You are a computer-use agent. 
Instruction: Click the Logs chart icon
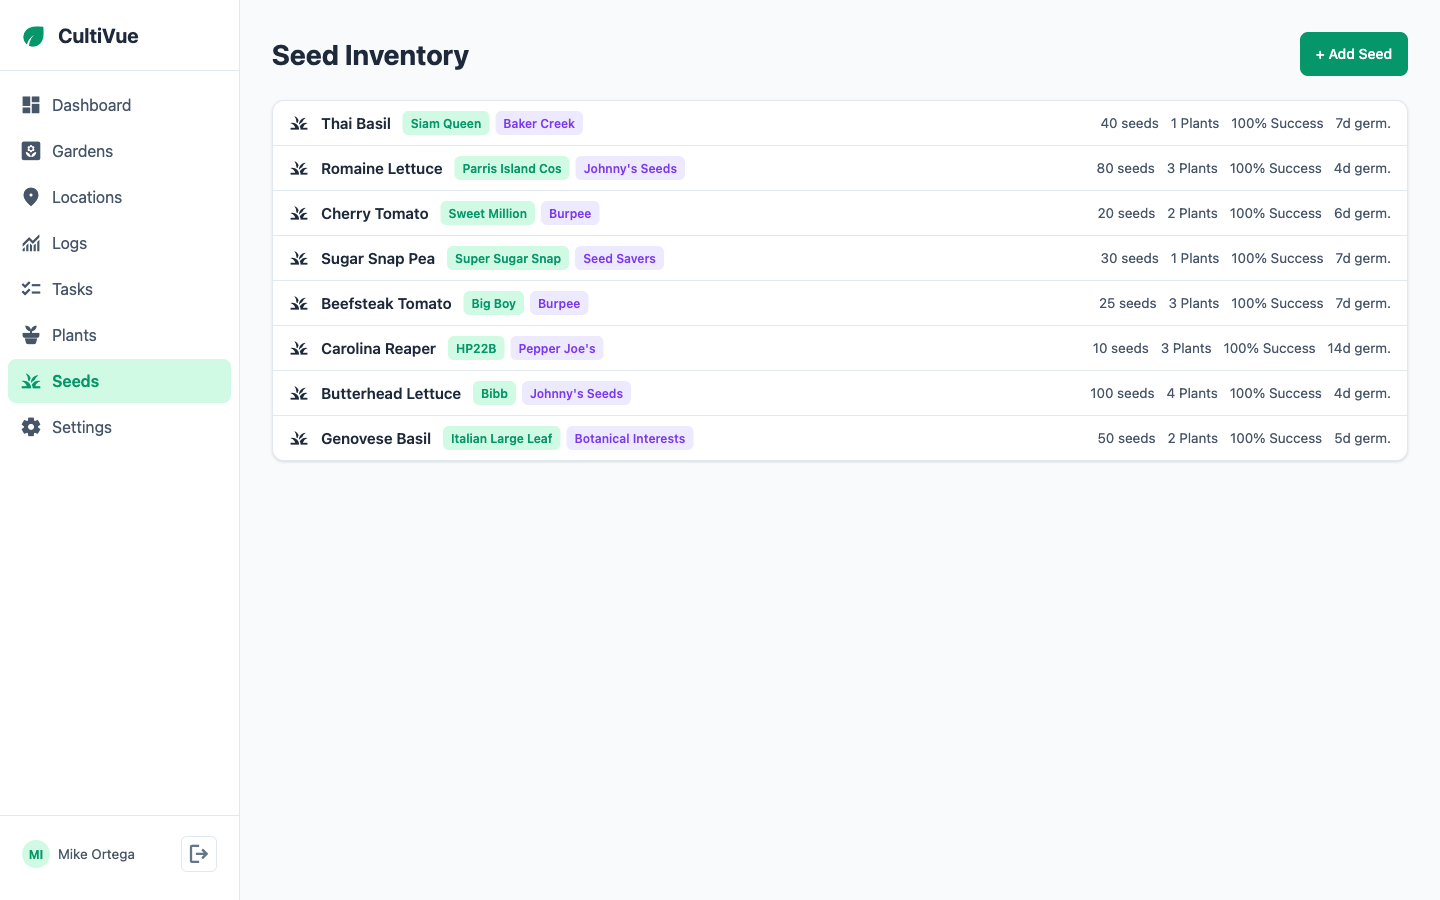point(30,243)
